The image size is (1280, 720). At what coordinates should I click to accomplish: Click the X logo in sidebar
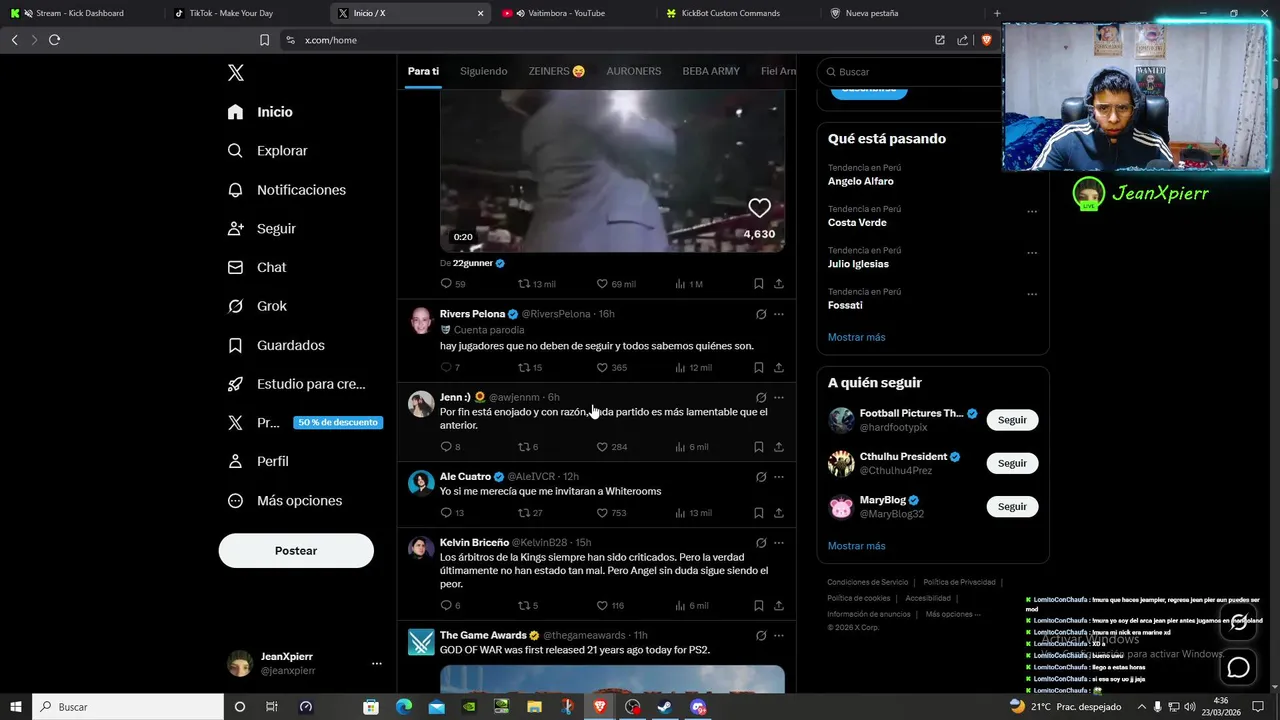pos(236,73)
